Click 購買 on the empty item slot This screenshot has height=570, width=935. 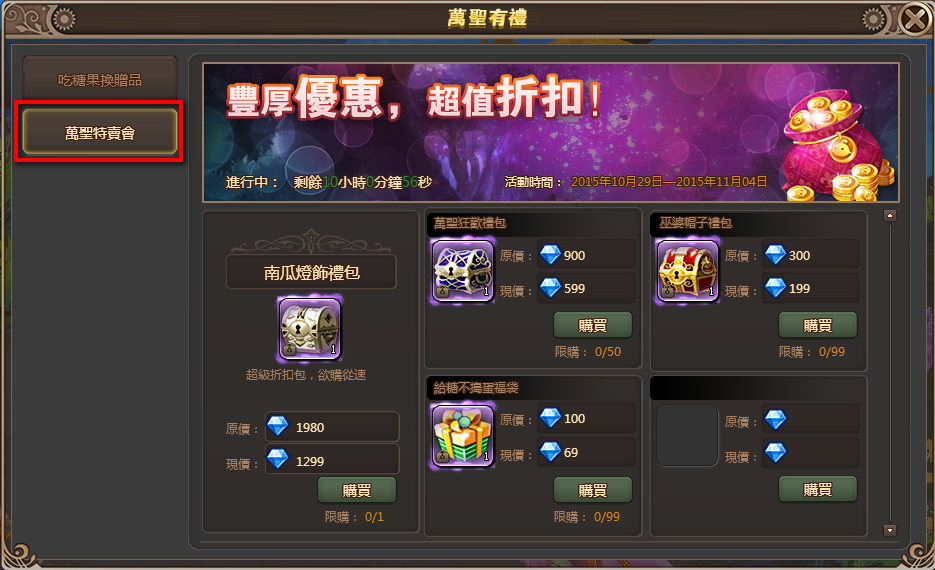pyautogui.click(x=817, y=489)
